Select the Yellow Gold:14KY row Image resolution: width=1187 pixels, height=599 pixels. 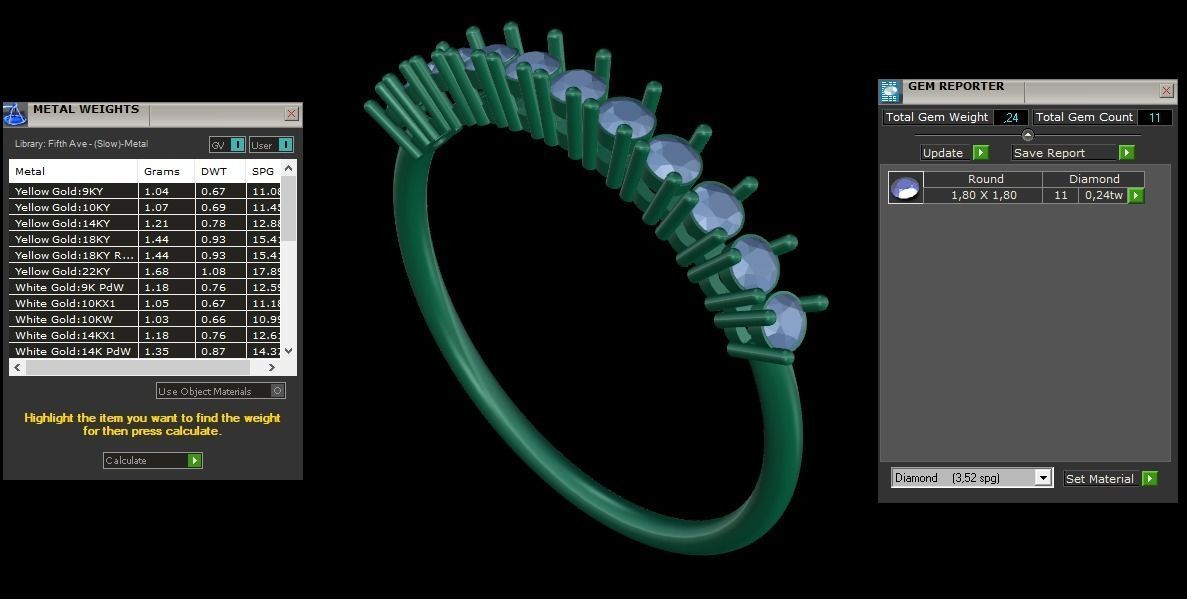(x=145, y=223)
